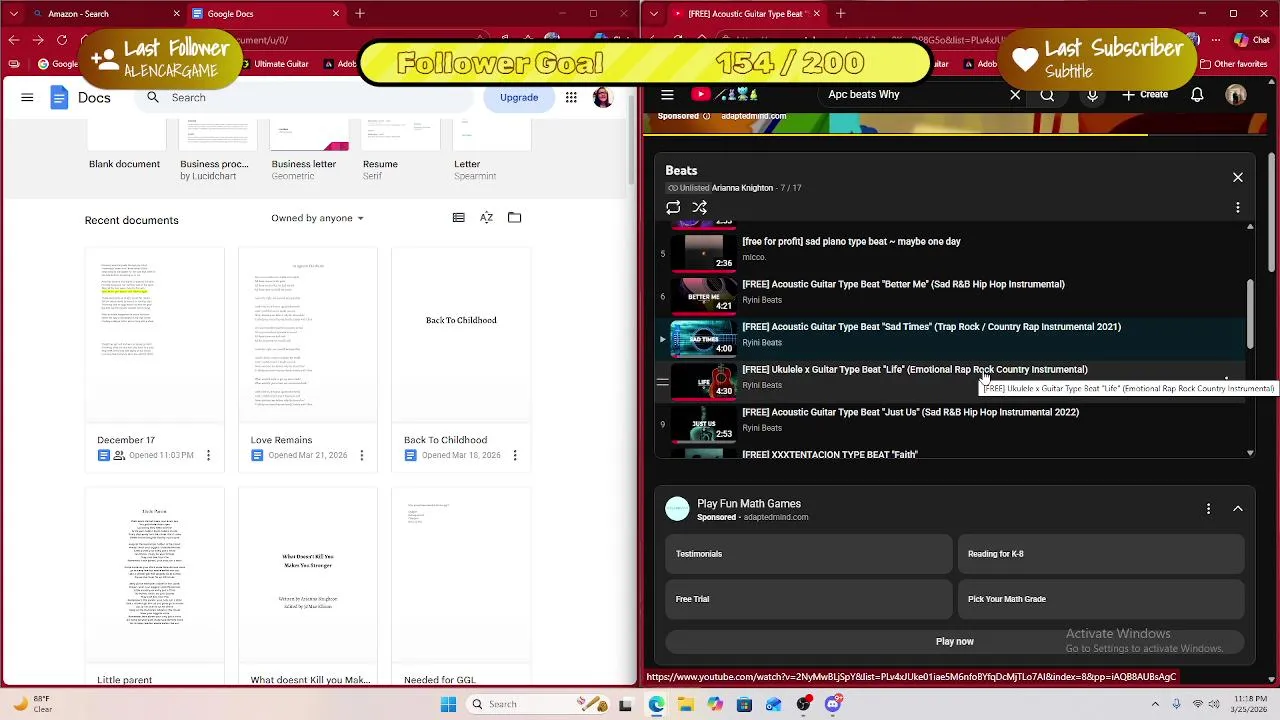Open the Google apps grid in Docs
The height and width of the screenshot is (720, 1280).
tap(571, 97)
